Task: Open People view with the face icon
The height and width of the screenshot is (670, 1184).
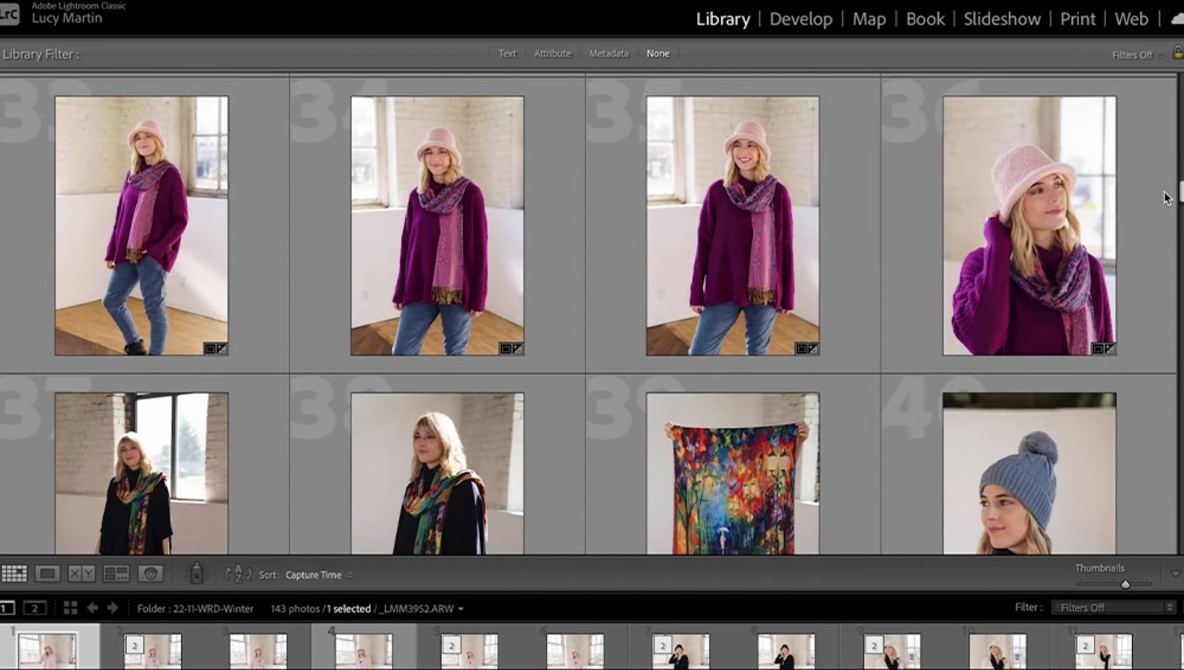Action: (151, 574)
